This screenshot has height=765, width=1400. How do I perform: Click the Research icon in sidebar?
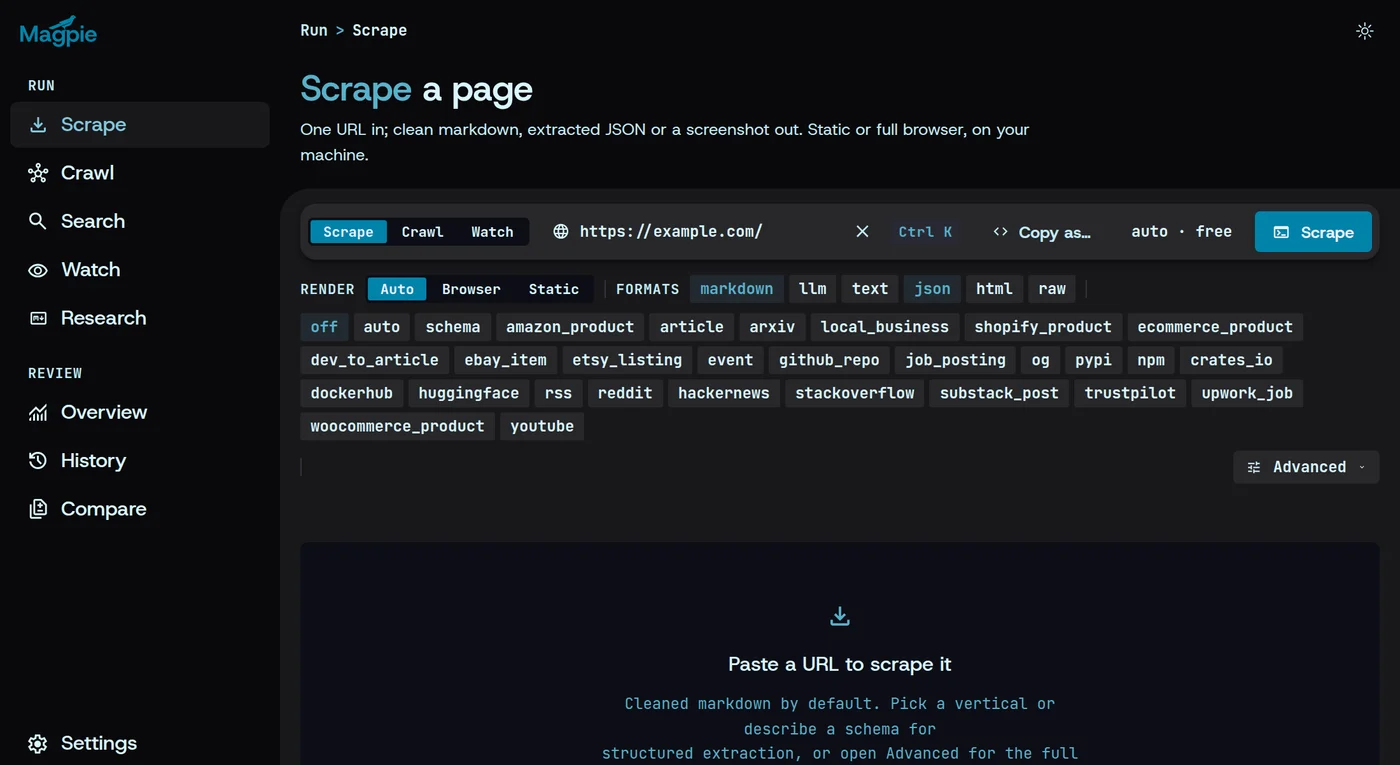[38, 318]
